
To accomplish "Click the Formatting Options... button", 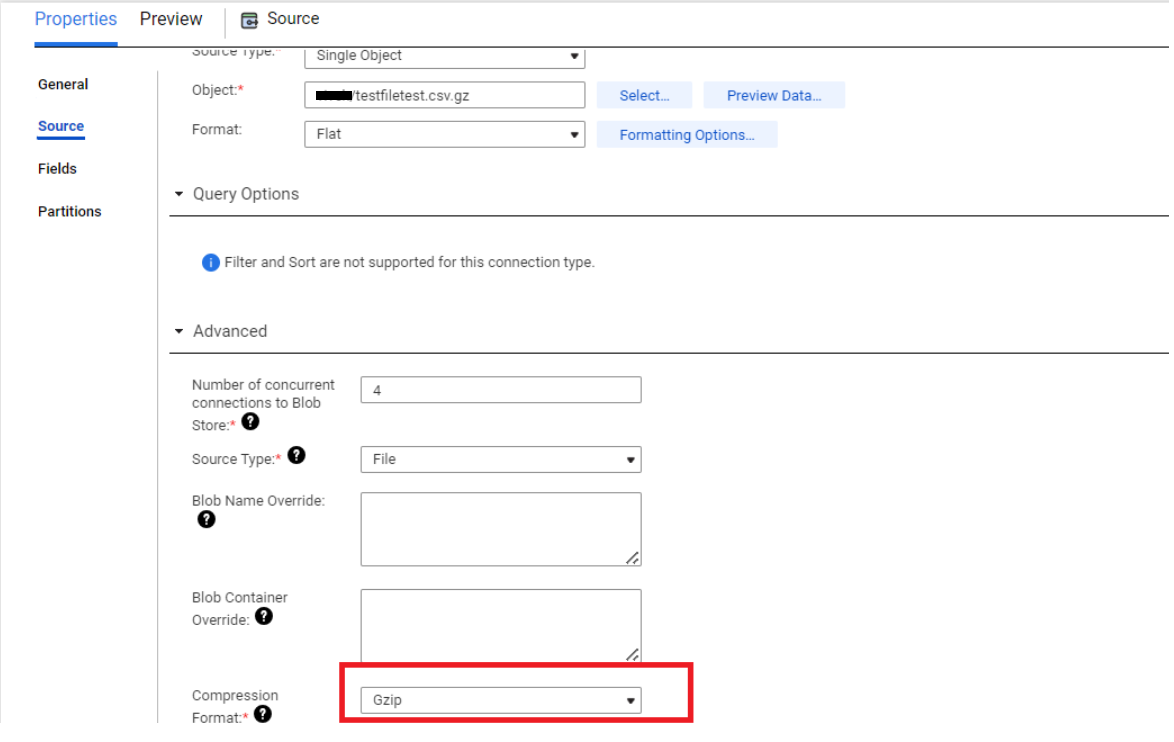I will 687,136.
